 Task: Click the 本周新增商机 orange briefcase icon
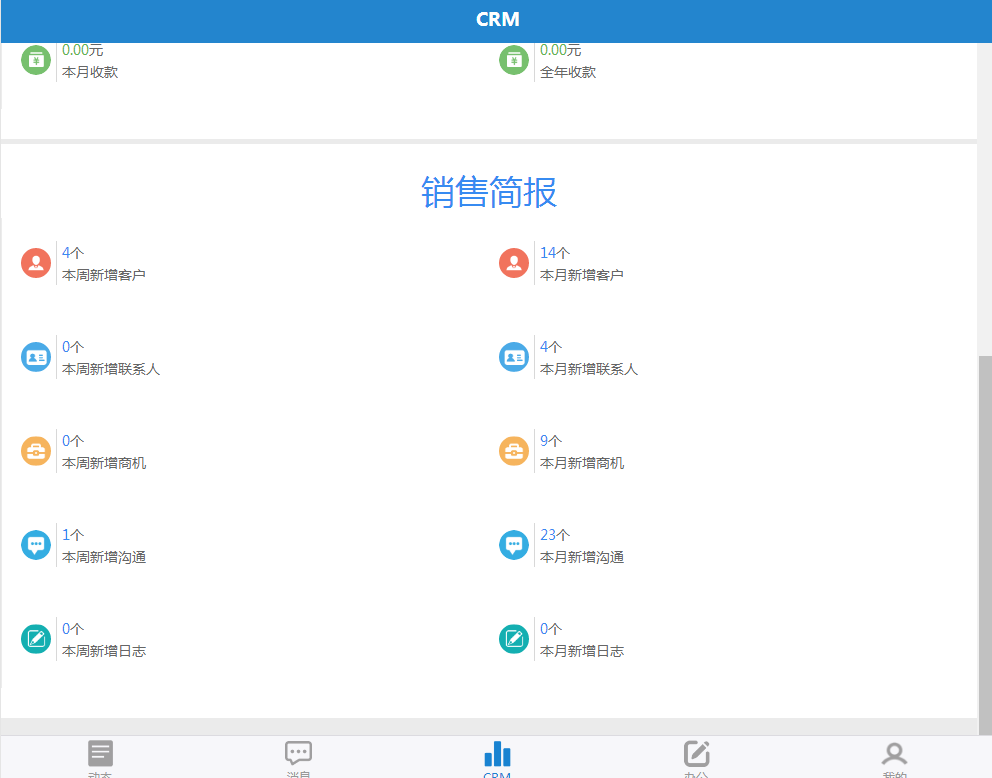[36, 451]
